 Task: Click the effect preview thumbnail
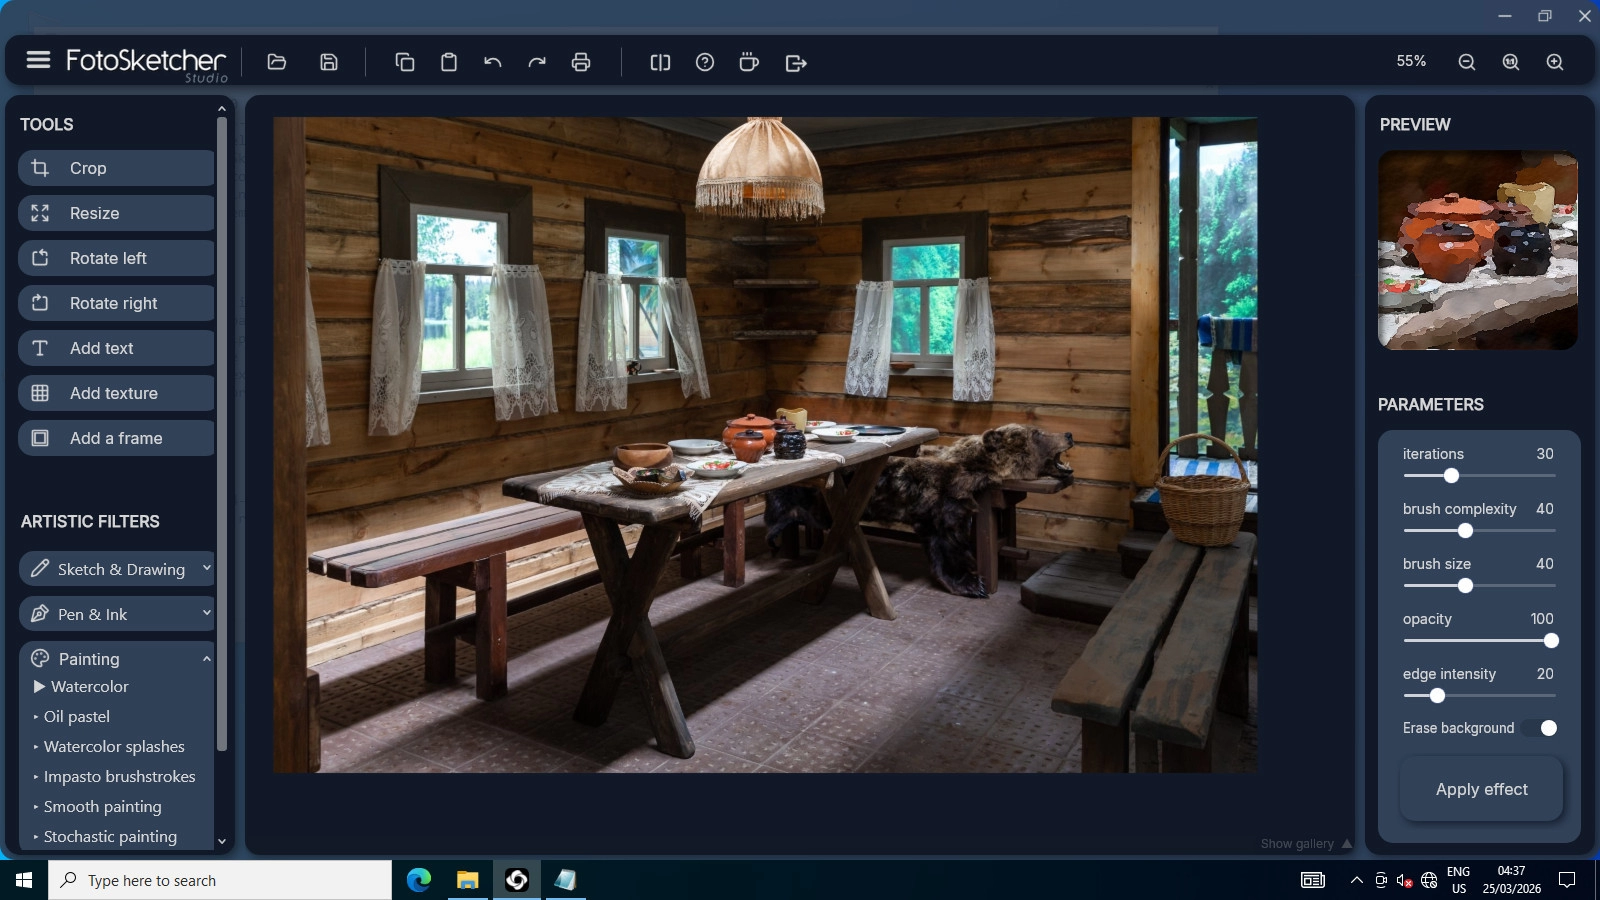pos(1478,250)
